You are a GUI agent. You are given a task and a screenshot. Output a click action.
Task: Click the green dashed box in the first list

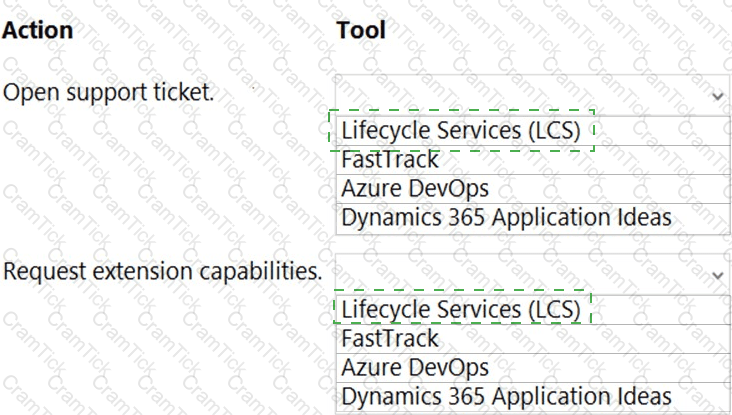[462, 130]
